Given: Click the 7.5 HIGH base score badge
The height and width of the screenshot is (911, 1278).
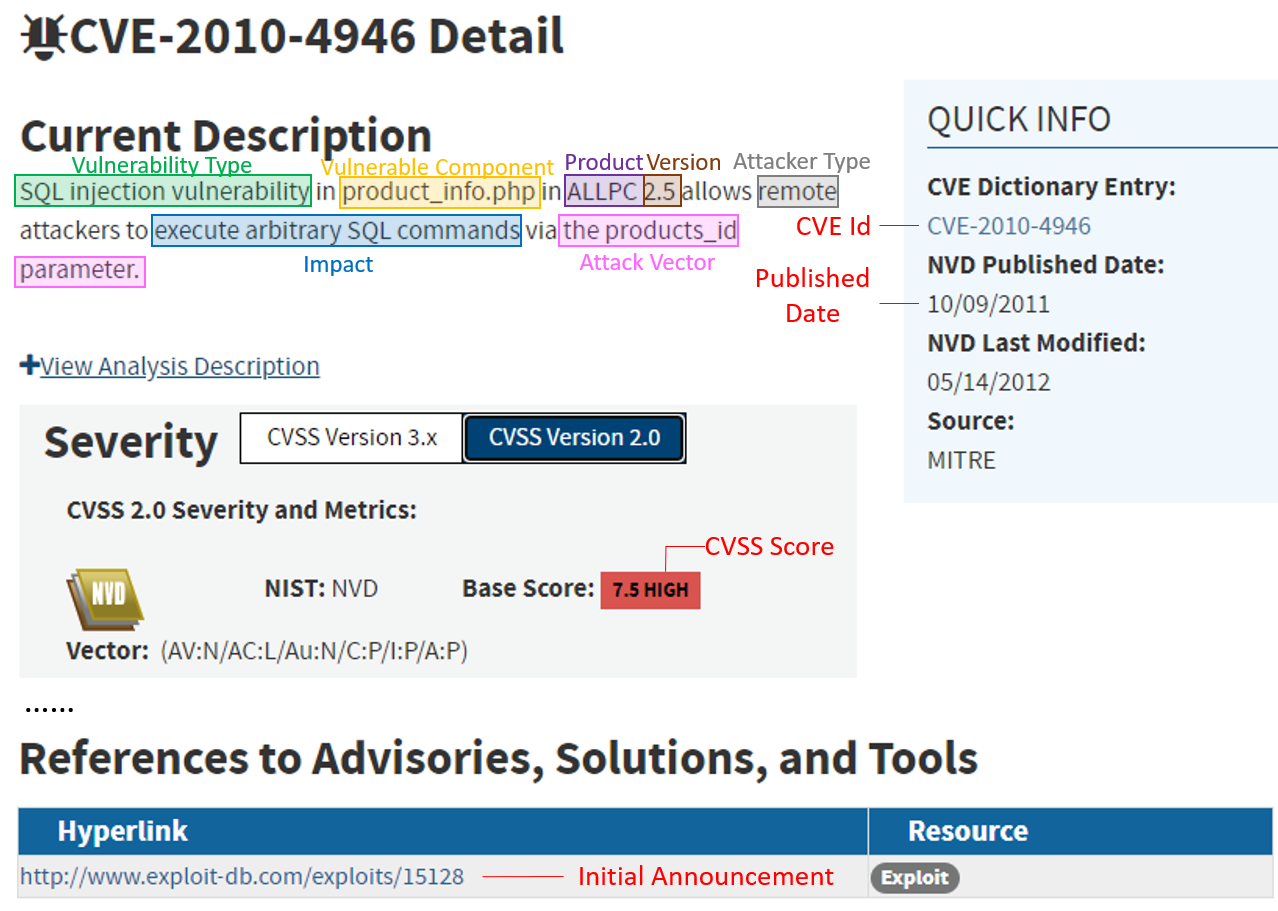Looking at the screenshot, I should (651, 590).
